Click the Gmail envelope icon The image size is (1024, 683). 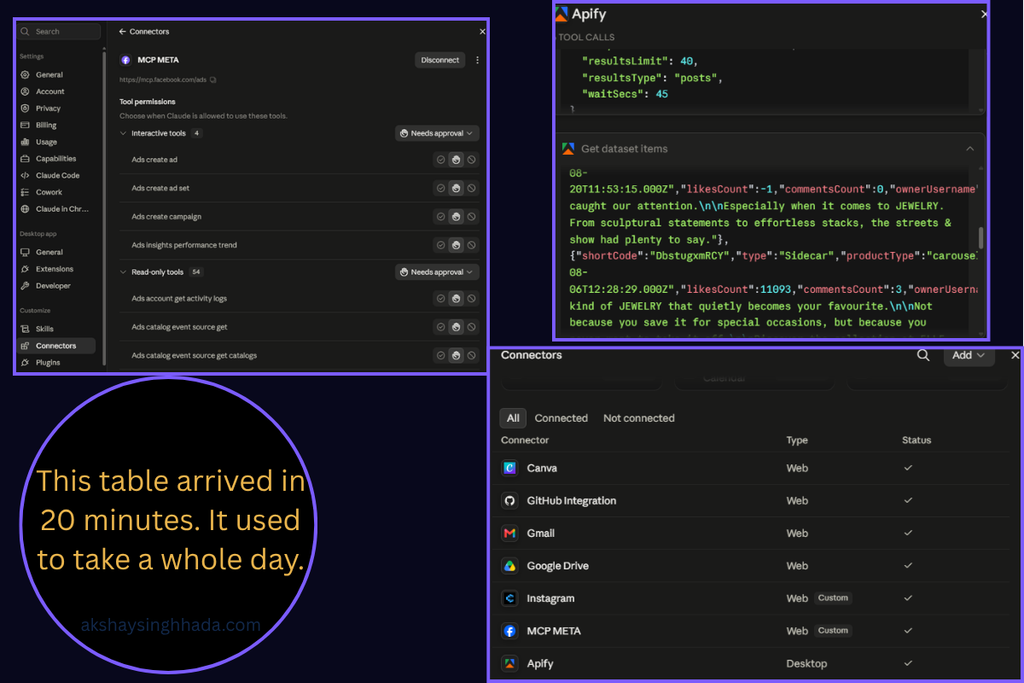[x=510, y=533]
